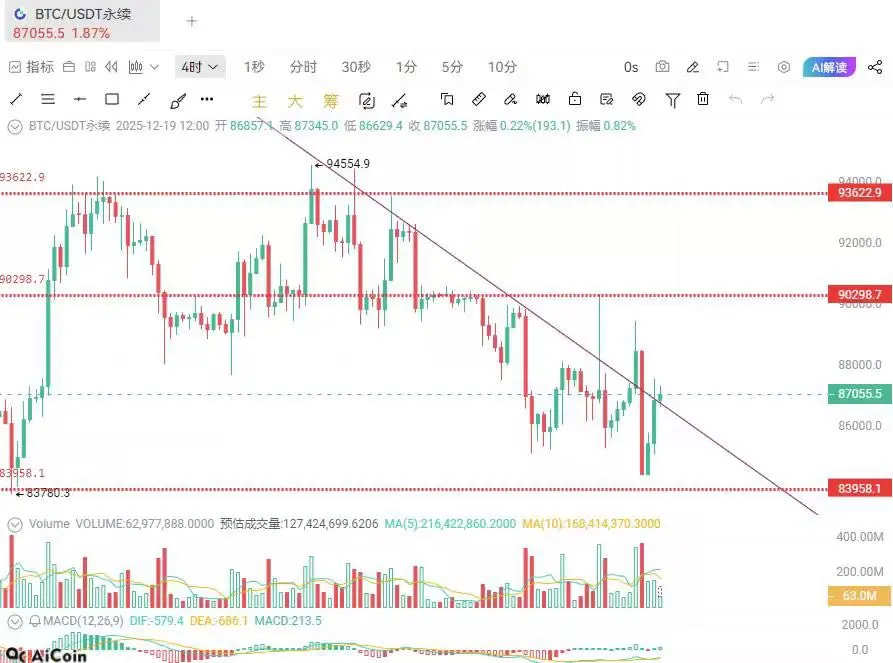
Task: Open the chart layout split icon
Action: pos(91,67)
